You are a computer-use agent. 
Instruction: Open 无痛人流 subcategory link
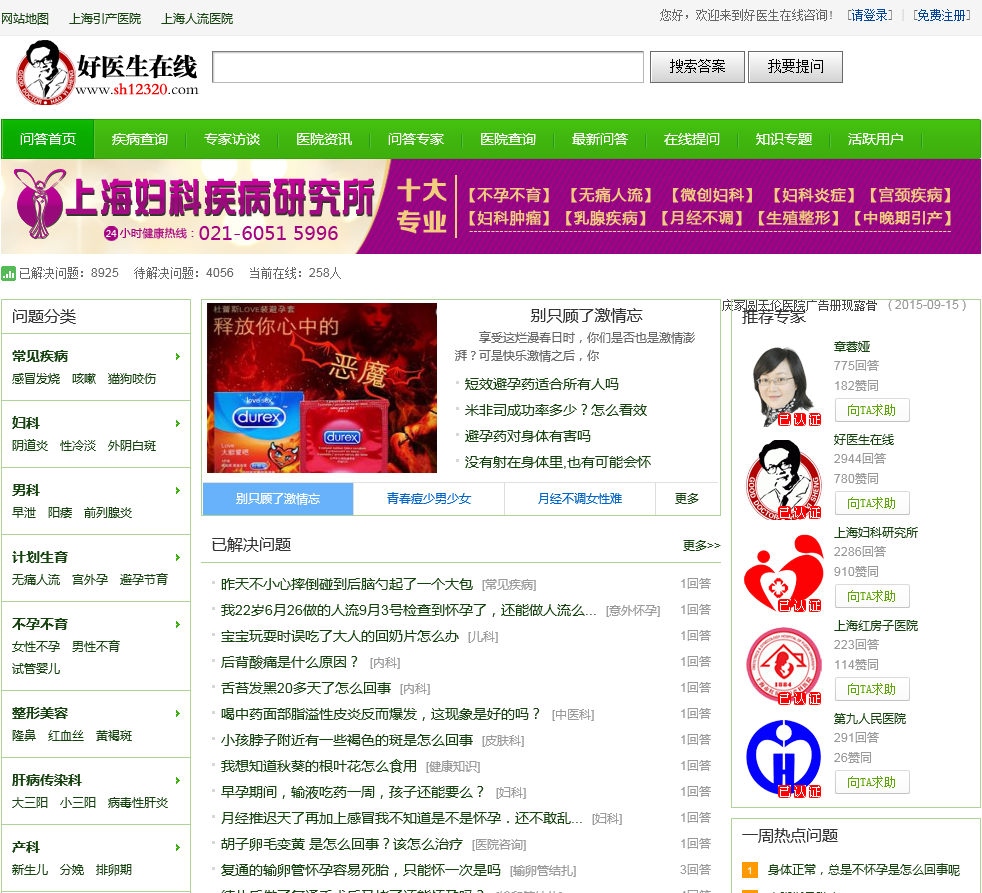(x=36, y=580)
